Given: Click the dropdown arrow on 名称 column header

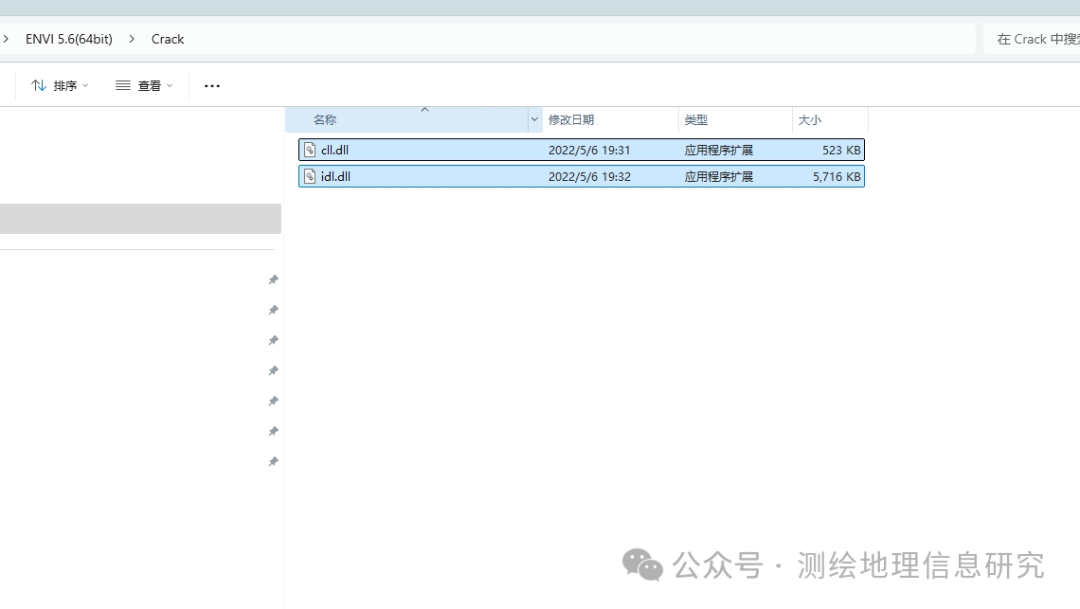Looking at the screenshot, I should tap(534, 119).
